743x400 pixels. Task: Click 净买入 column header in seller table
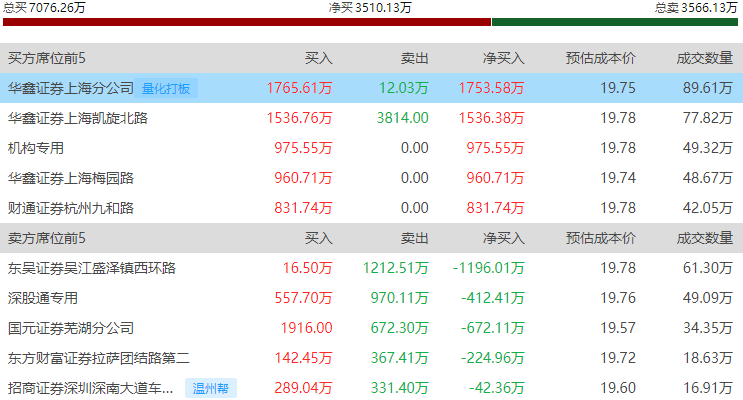coord(504,238)
